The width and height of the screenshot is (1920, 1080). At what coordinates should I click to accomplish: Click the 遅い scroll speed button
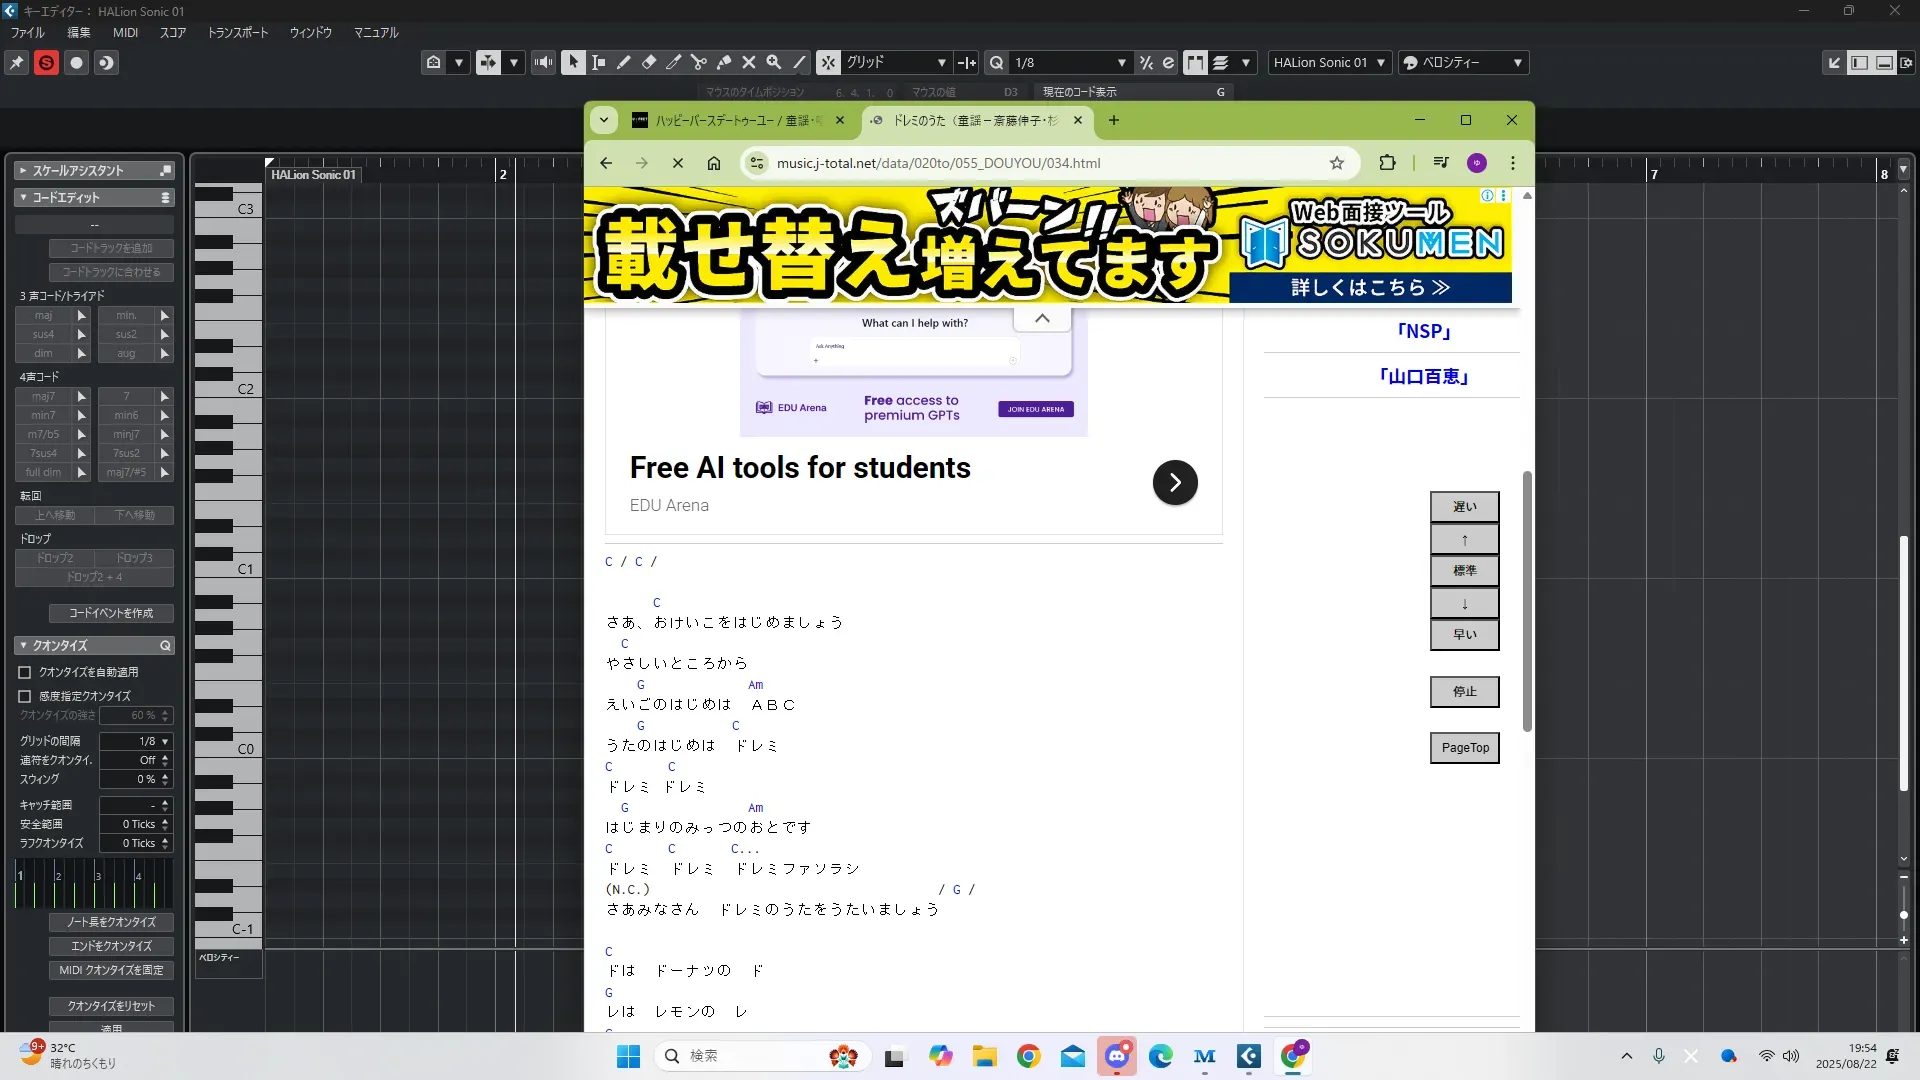tap(1464, 506)
